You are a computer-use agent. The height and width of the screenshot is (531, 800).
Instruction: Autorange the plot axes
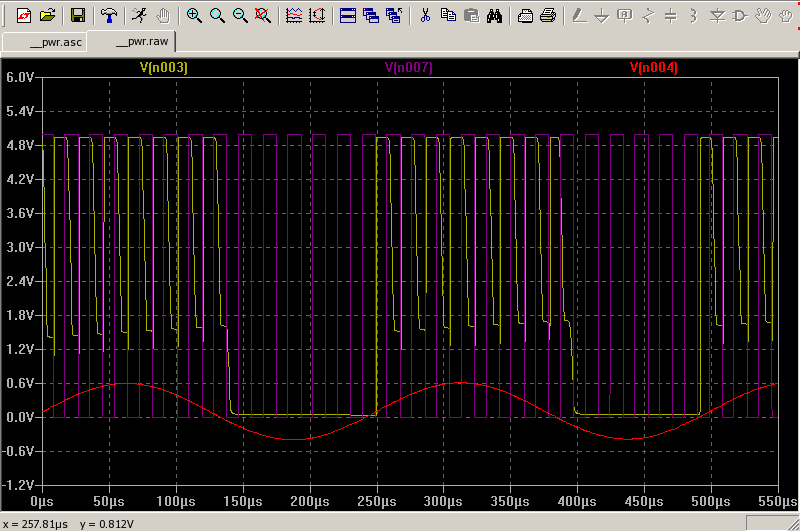pyautogui.click(x=317, y=15)
